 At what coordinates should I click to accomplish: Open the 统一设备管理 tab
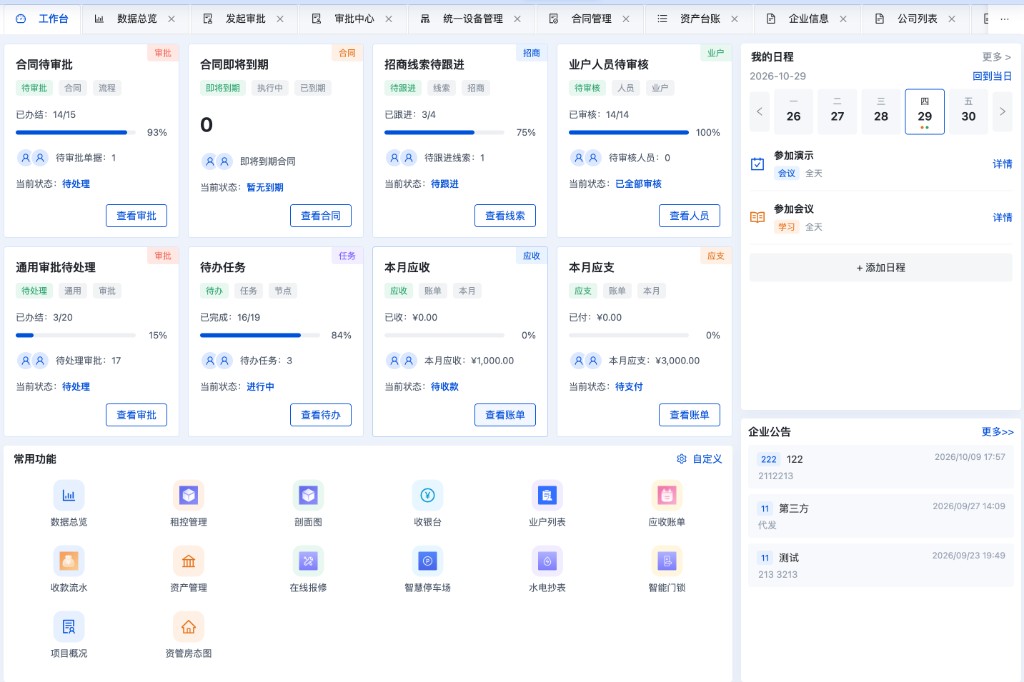click(x=473, y=19)
